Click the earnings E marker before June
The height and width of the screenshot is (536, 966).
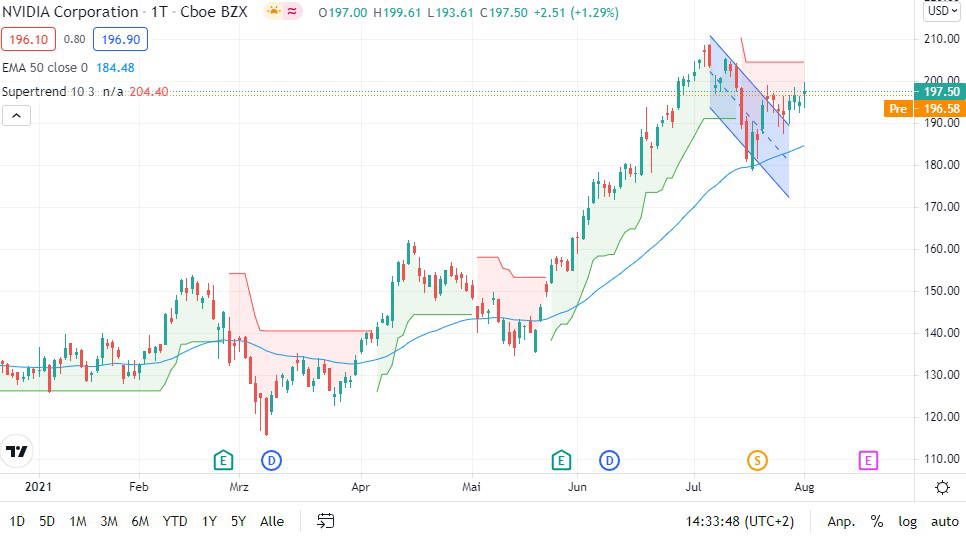561,460
